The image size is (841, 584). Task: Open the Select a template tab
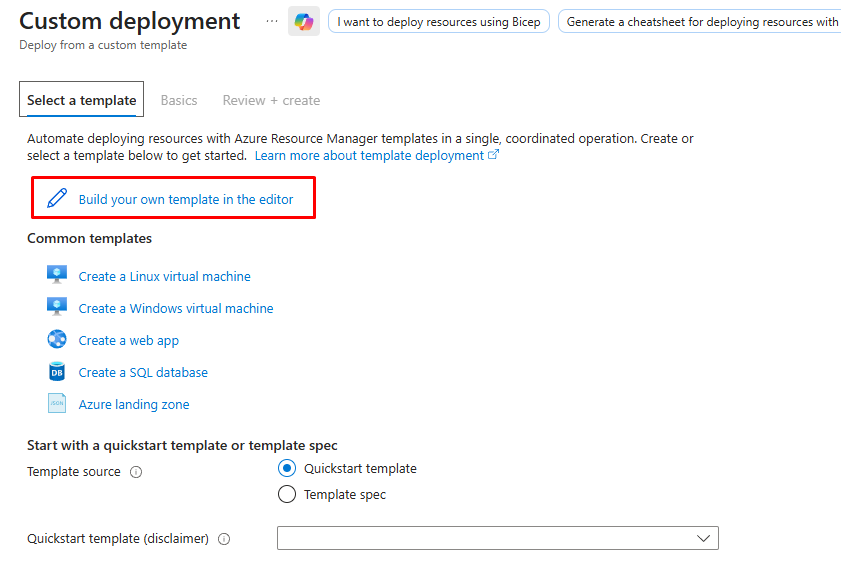pos(82,100)
